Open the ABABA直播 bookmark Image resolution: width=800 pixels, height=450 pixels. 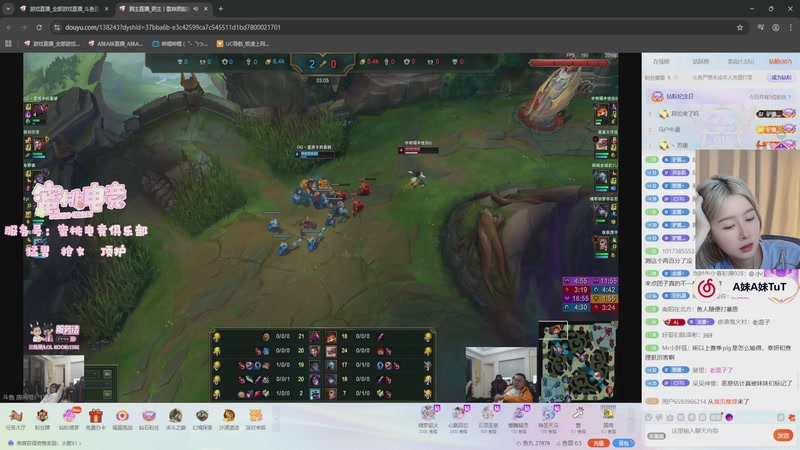[x=115, y=44]
